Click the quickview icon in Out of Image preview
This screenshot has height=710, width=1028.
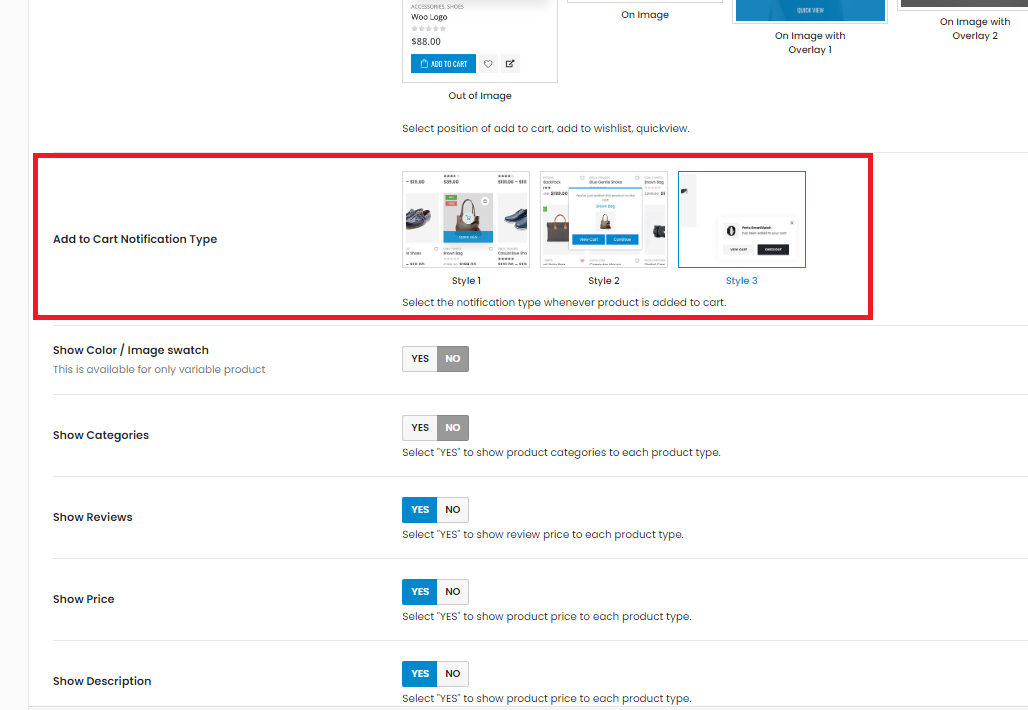click(510, 64)
